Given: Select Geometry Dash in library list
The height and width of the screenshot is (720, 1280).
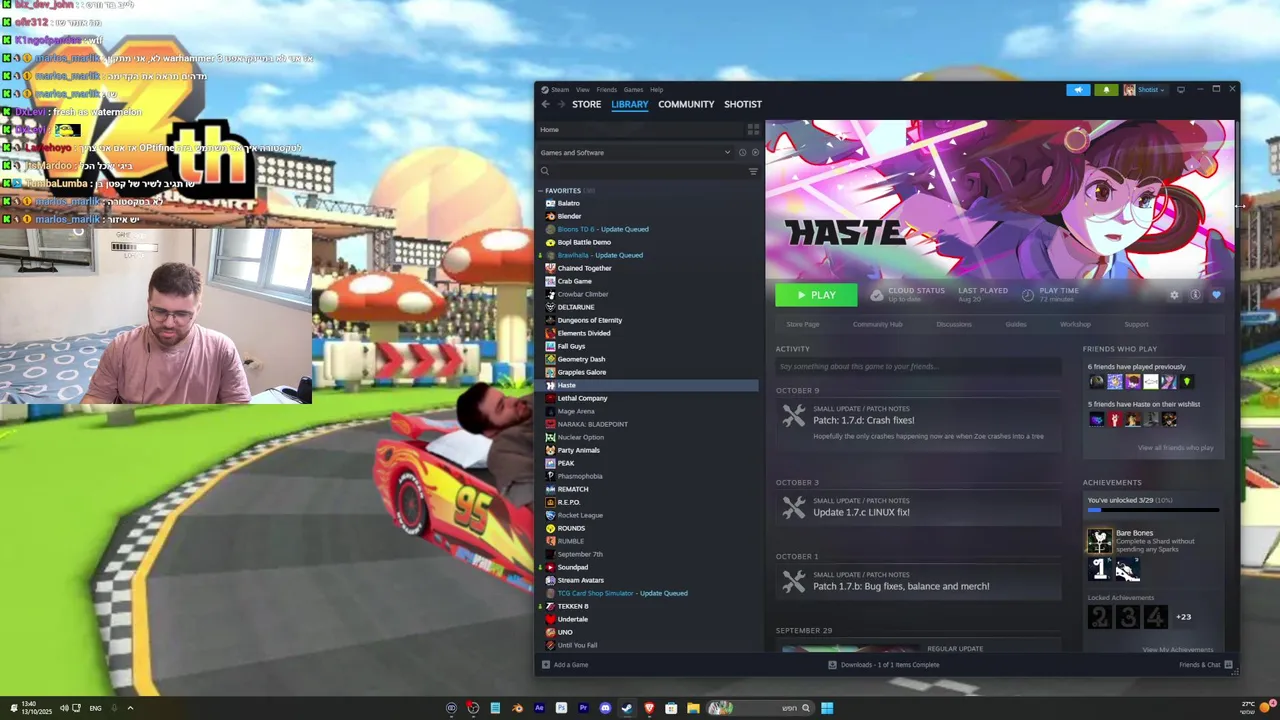Looking at the screenshot, I should [x=581, y=359].
